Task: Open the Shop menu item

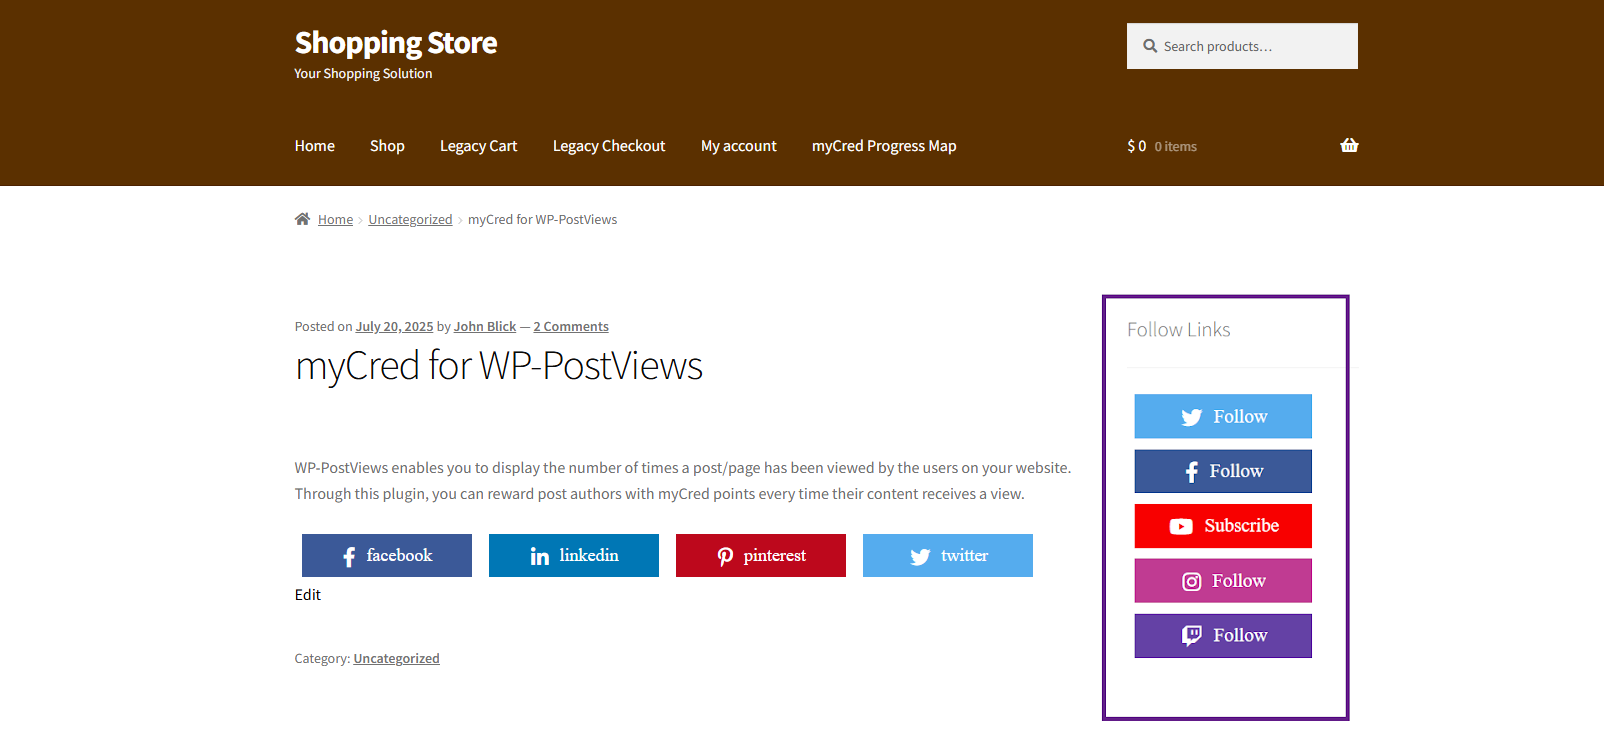Action: 387,146
